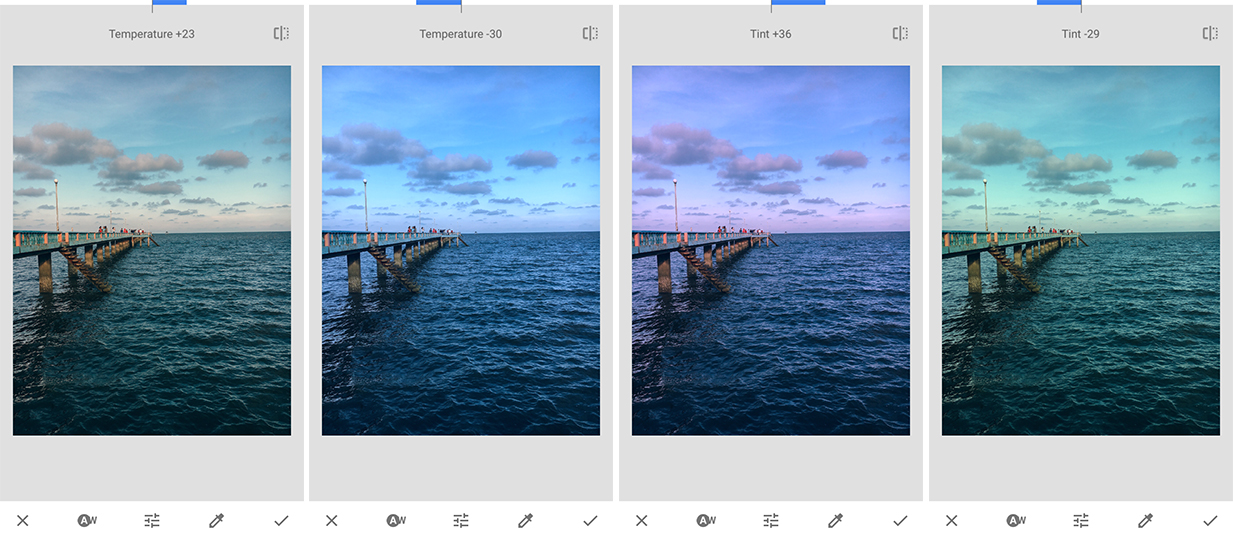Tap the warm-toned pier photo, Temperature +23

pos(152,251)
